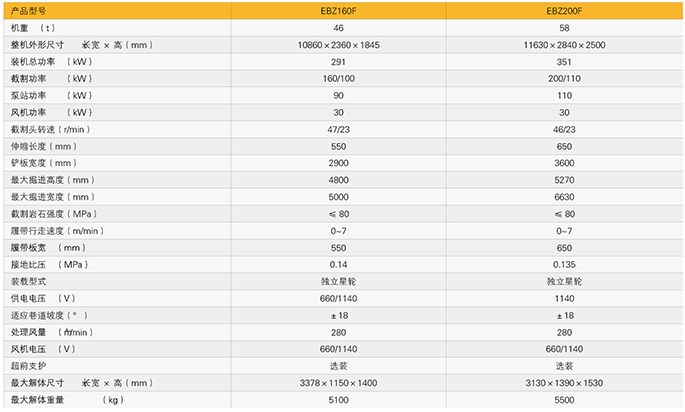685x412 pixels.
Task: Select the 10860×2360×1845 dimensions cell
Action: 339,46
